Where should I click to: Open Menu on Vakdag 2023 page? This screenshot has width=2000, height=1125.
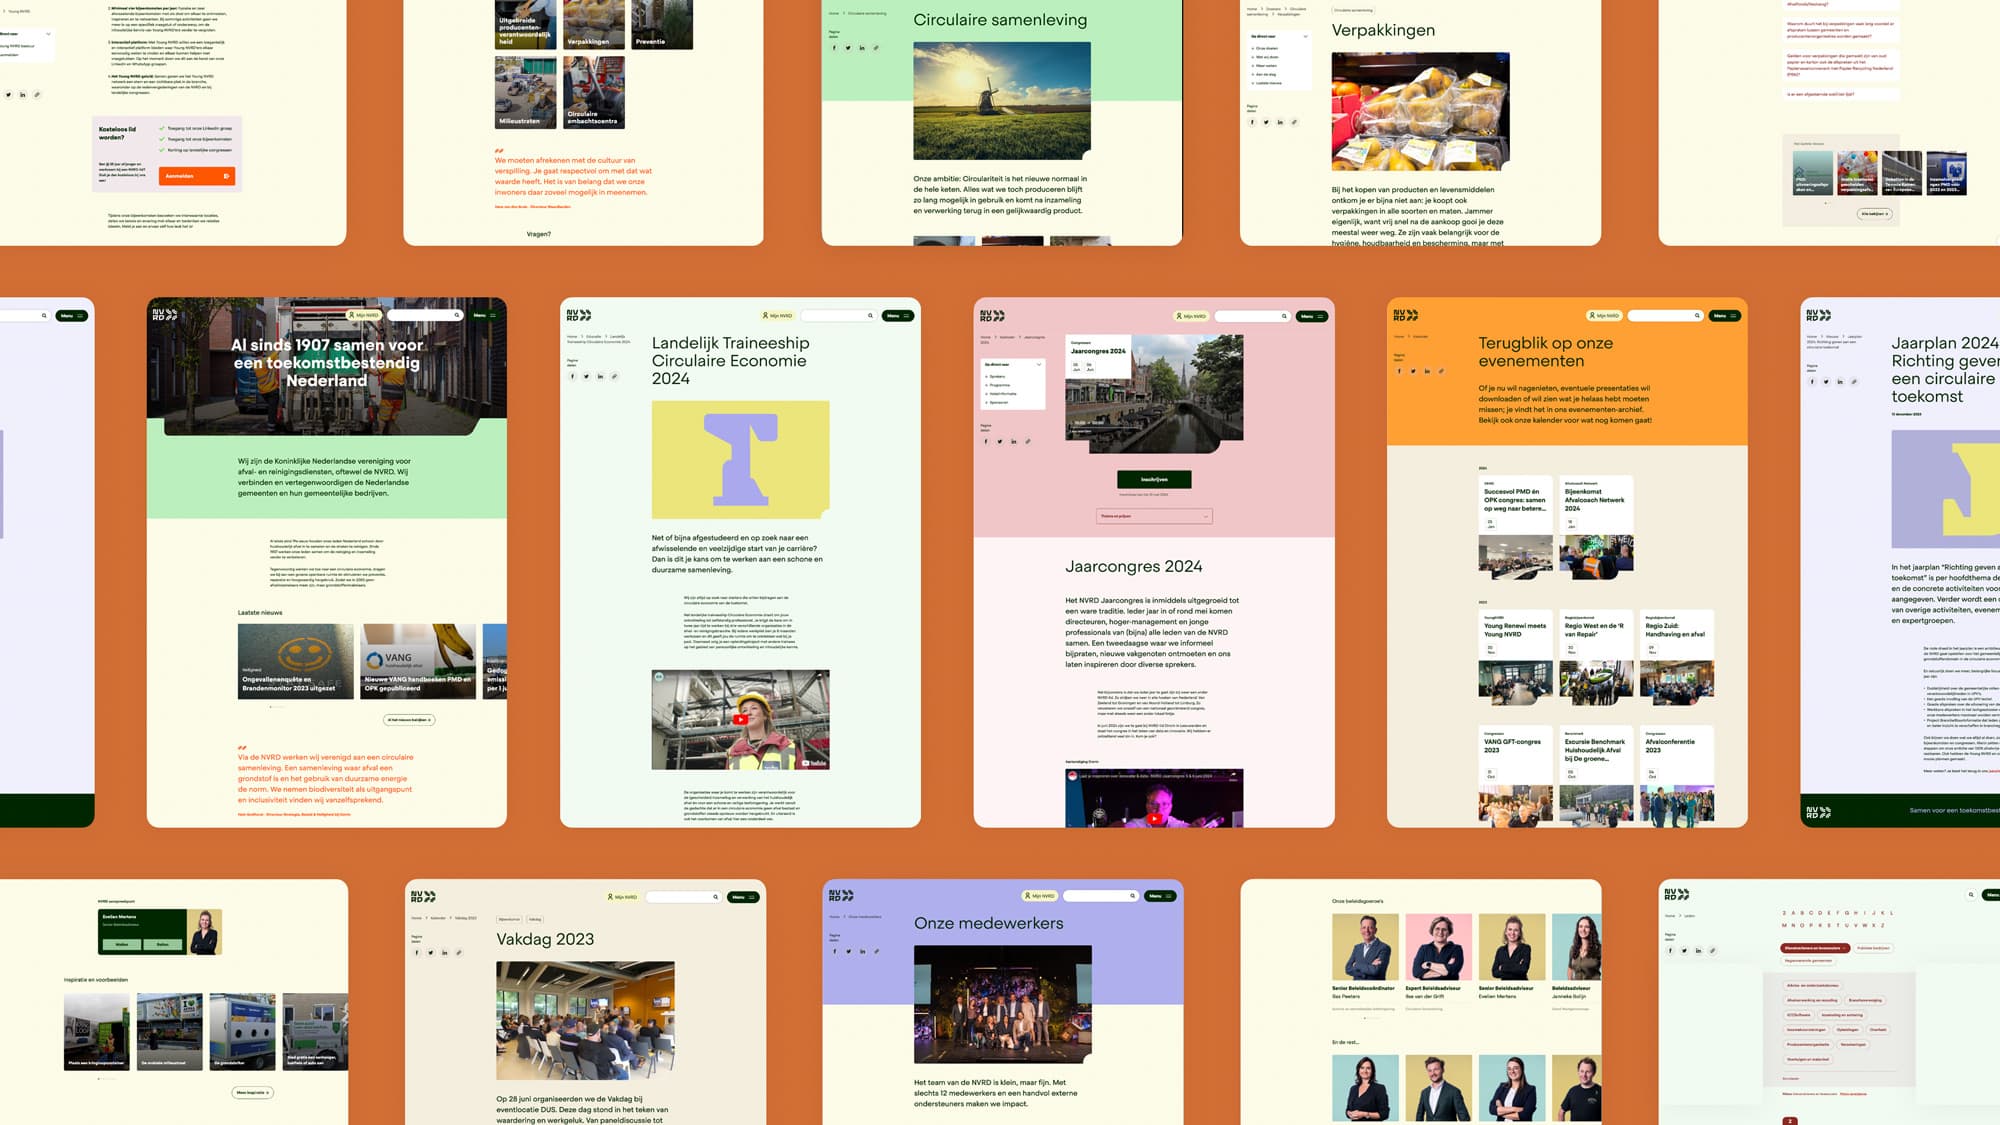click(x=743, y=897)
